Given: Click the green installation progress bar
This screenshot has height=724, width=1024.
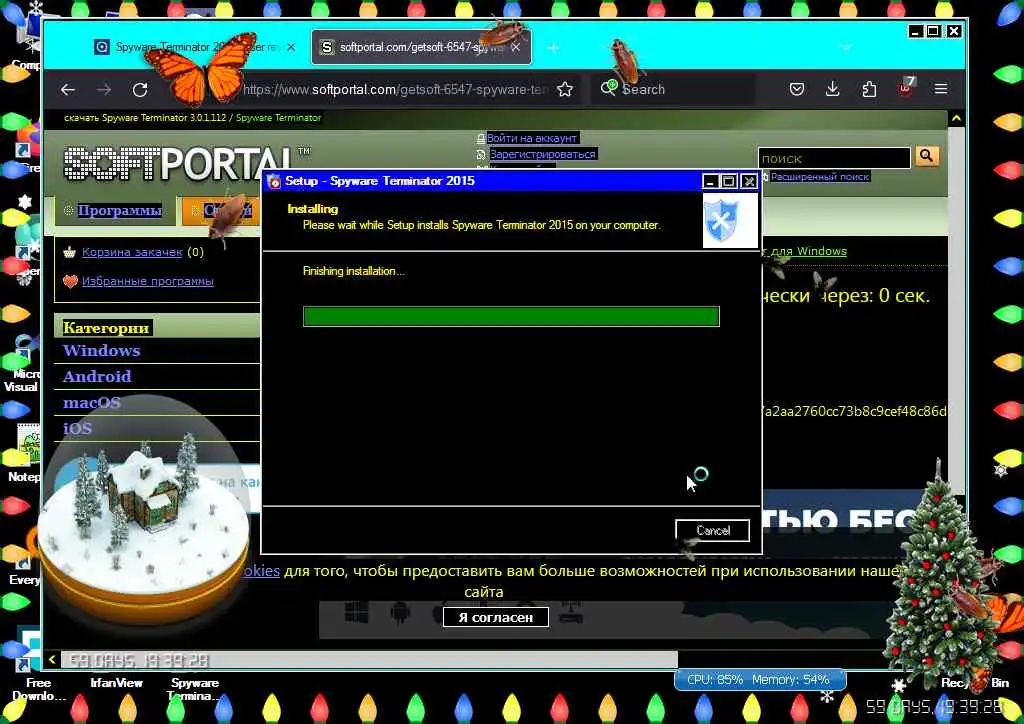Looking at the screenshot, I should 511,317.
